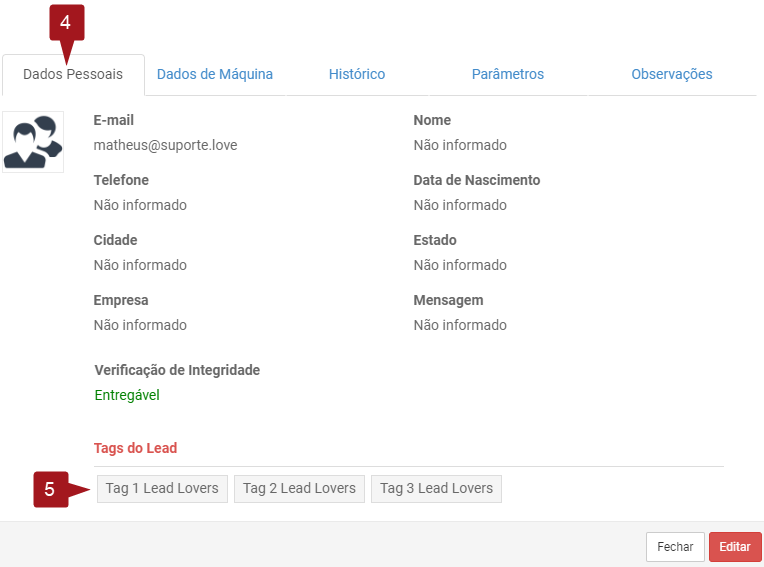Click the green Entregável status text

127,395
